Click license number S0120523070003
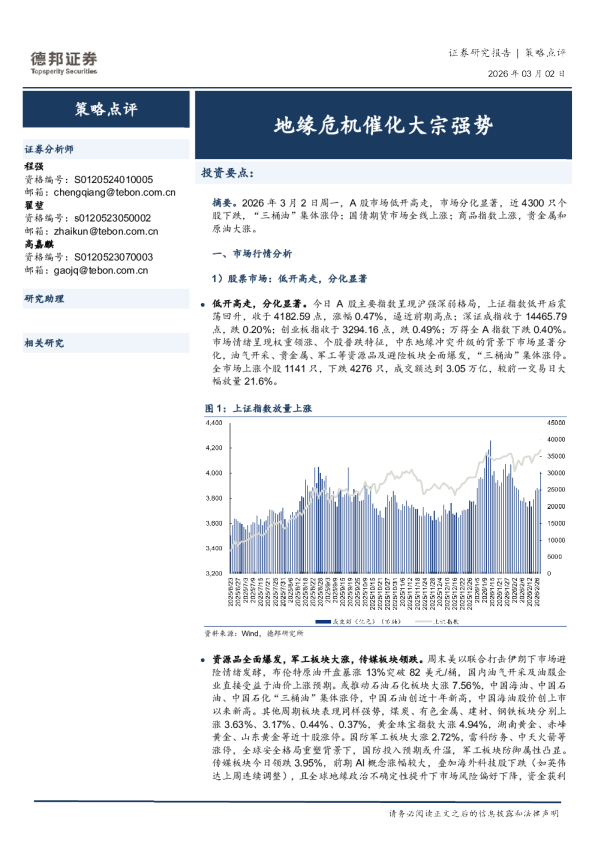Image resolution: width=595 pixels, height=842 pixels. click(x=113, y=257)
